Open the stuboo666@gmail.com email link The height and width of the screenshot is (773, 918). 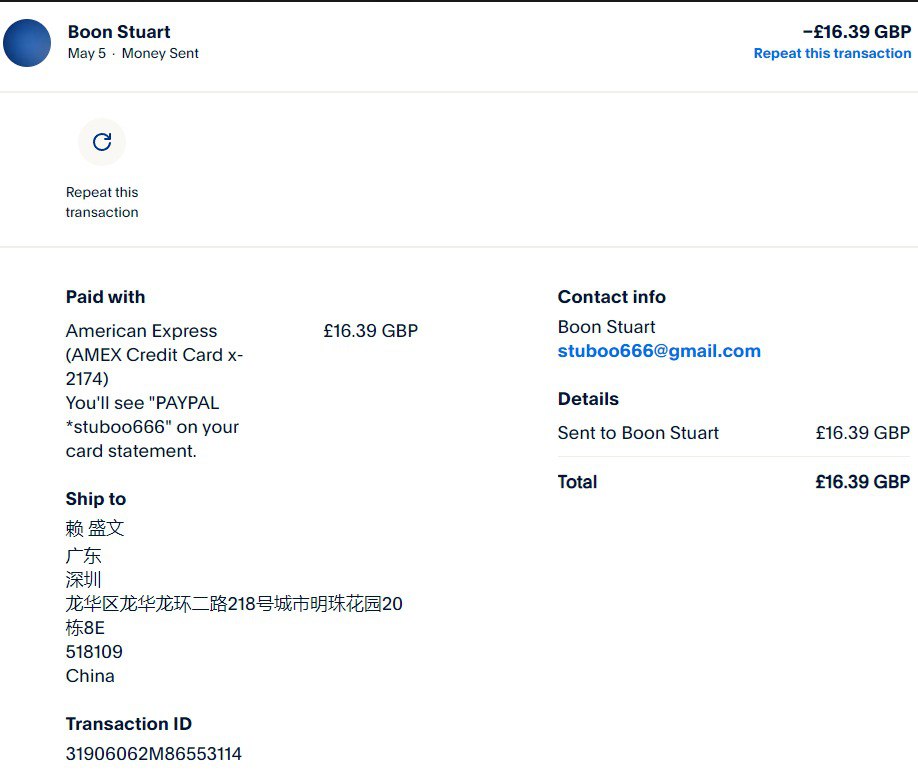pos(659,351)
